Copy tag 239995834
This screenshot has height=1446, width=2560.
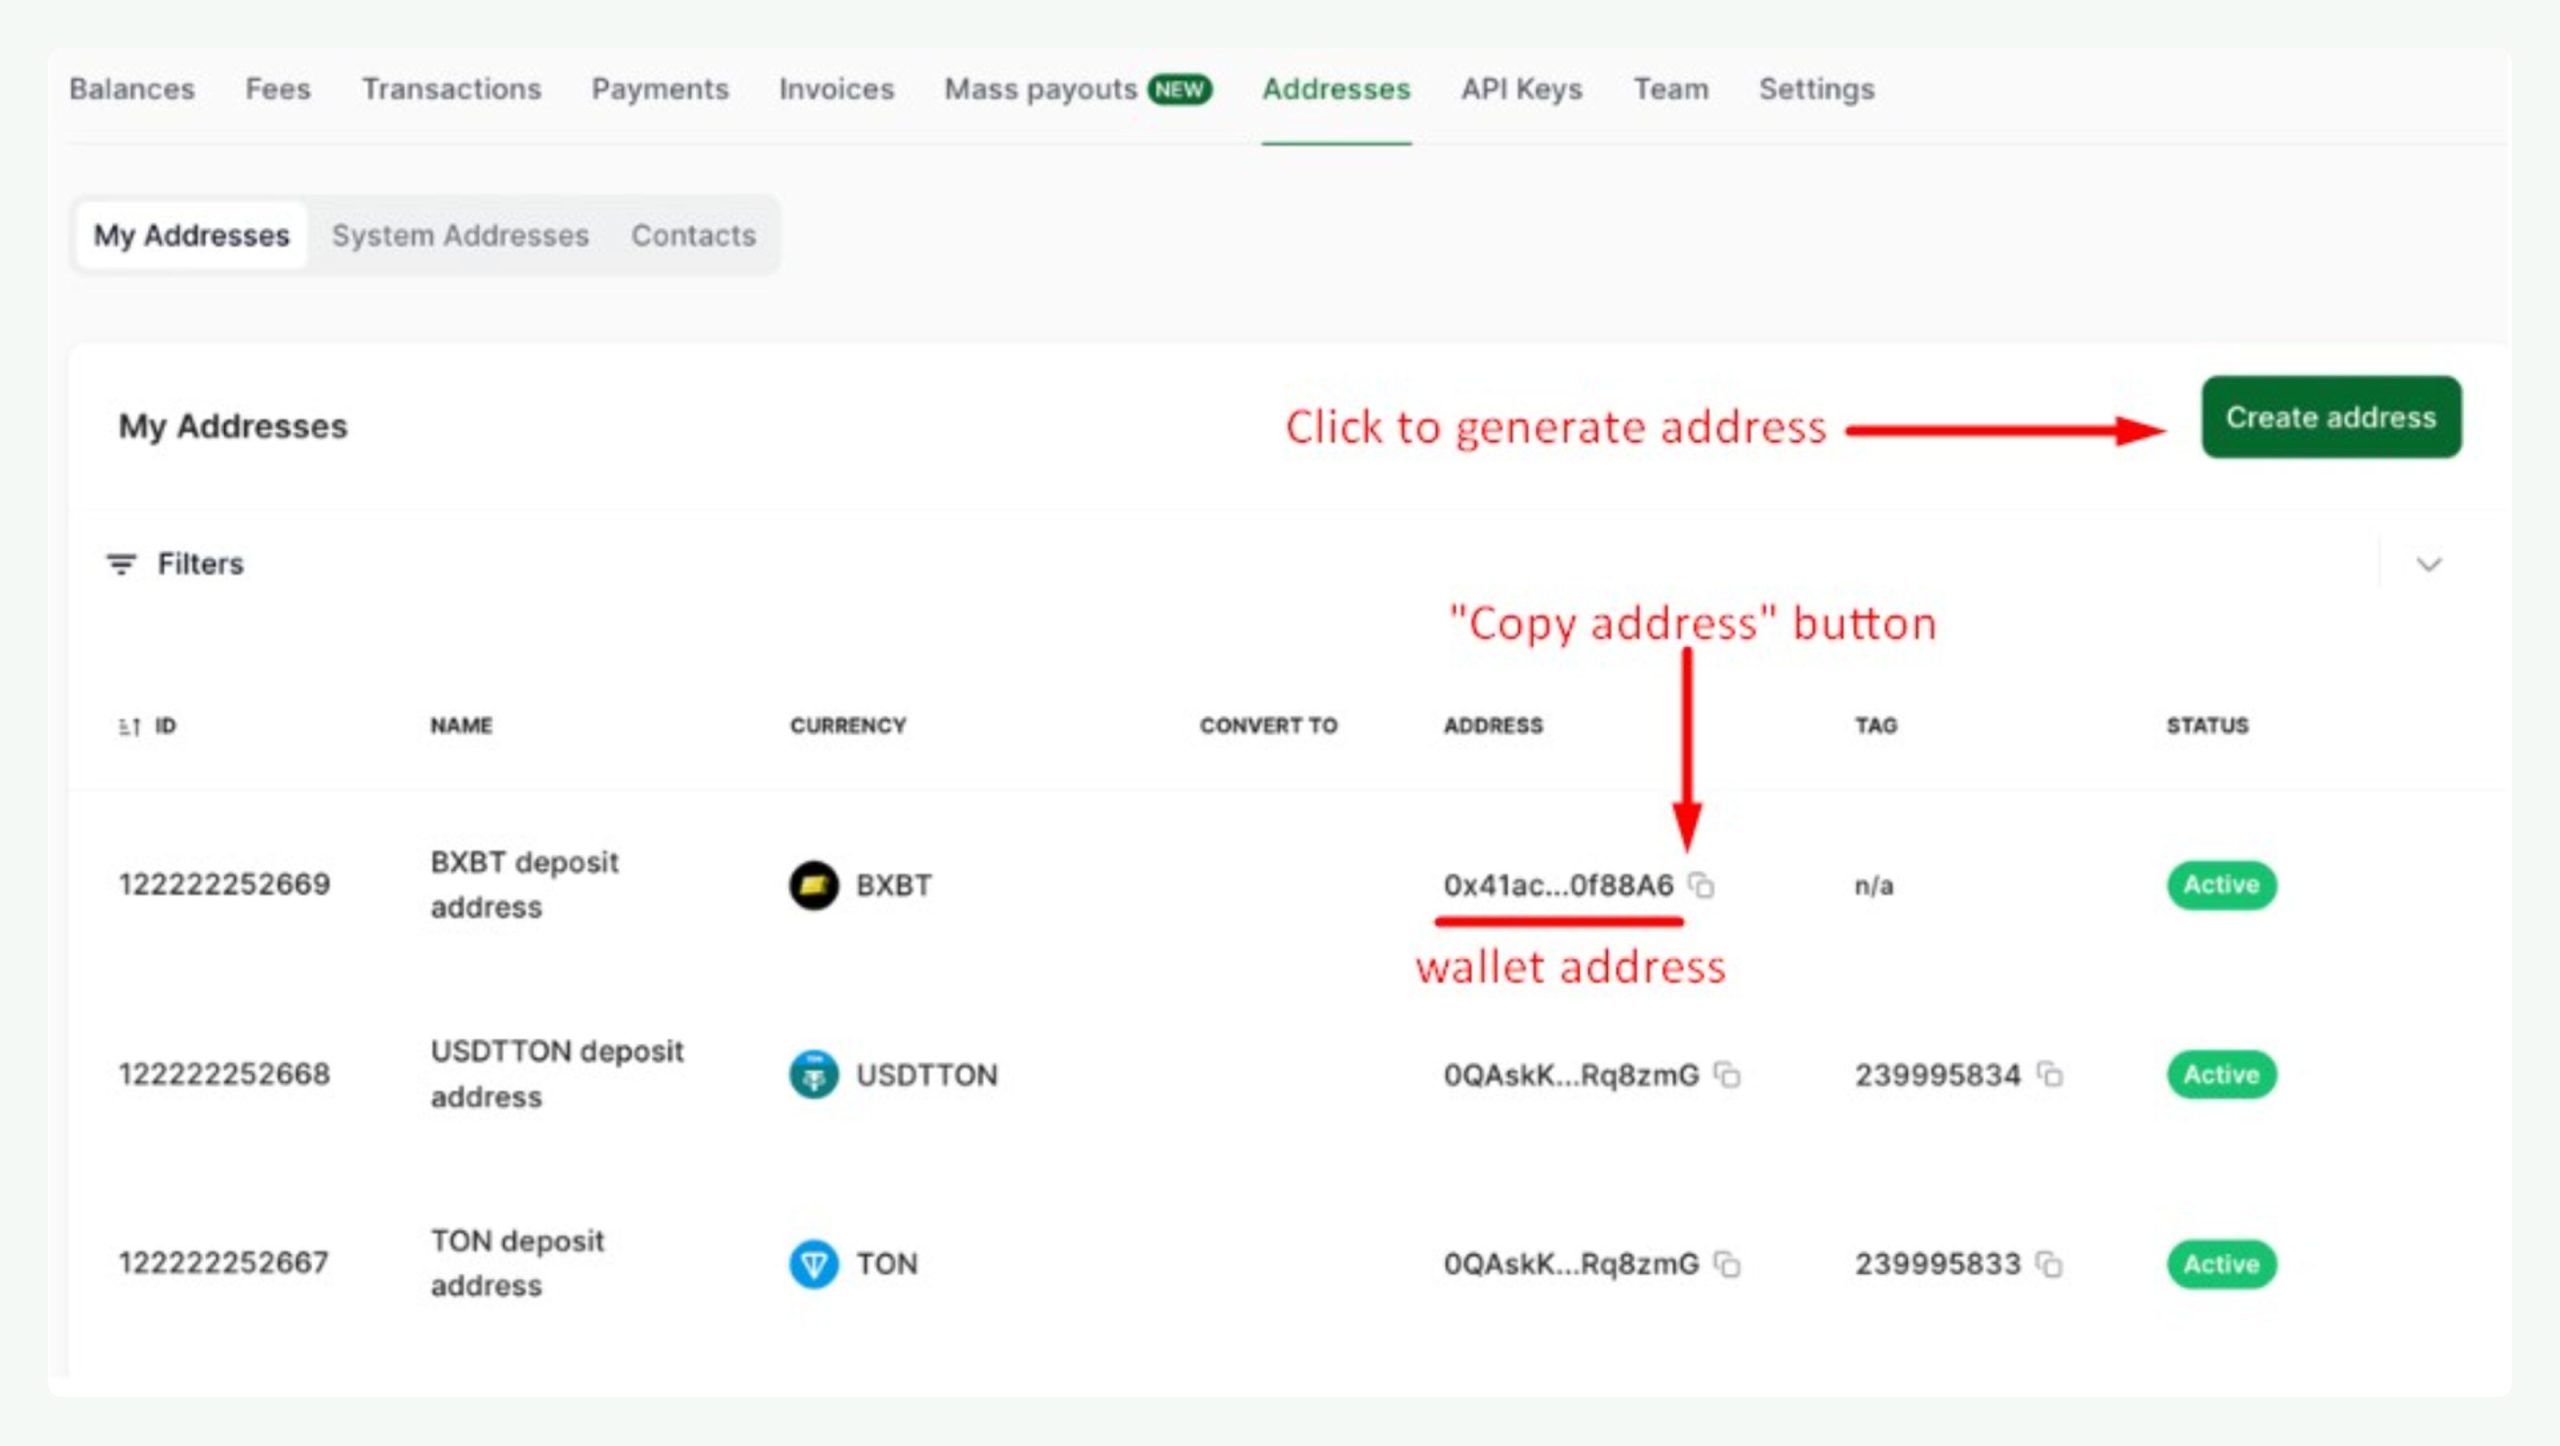tap(2050, 1075)
